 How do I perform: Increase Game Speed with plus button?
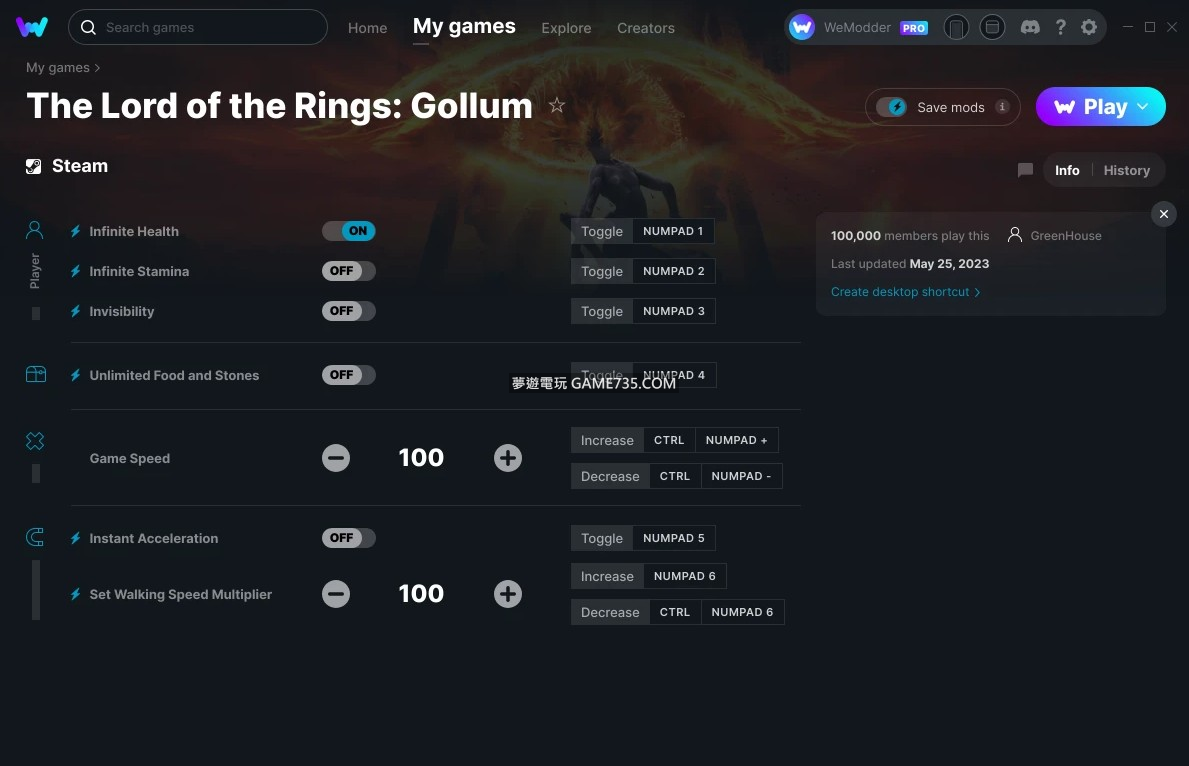coord(508,458)
